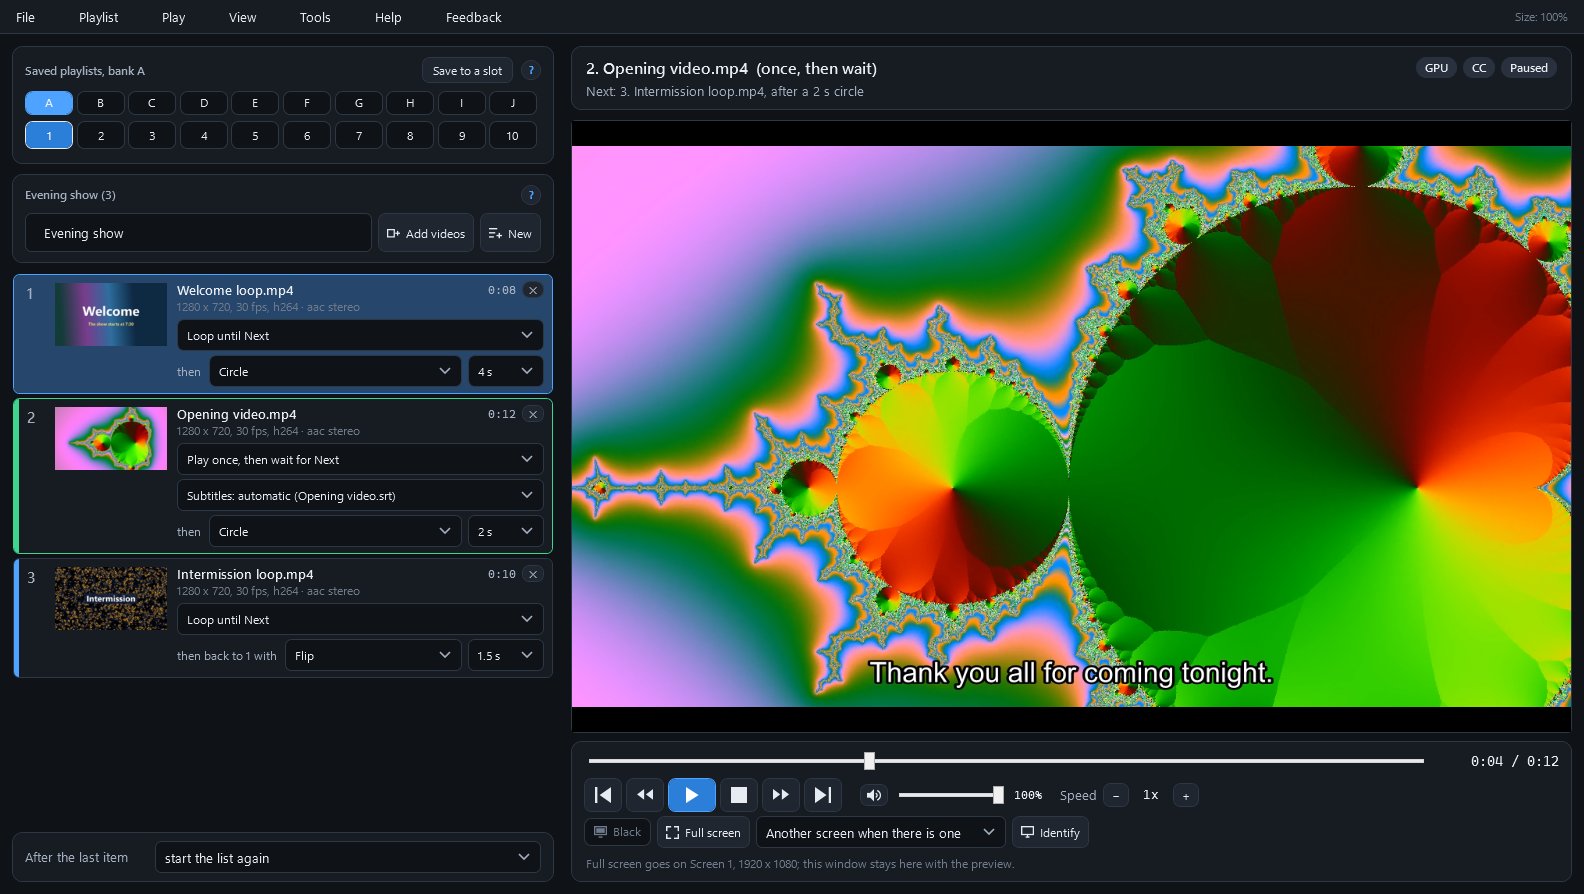Remove Intermission loop.mp4 with its X

[533, 574]
